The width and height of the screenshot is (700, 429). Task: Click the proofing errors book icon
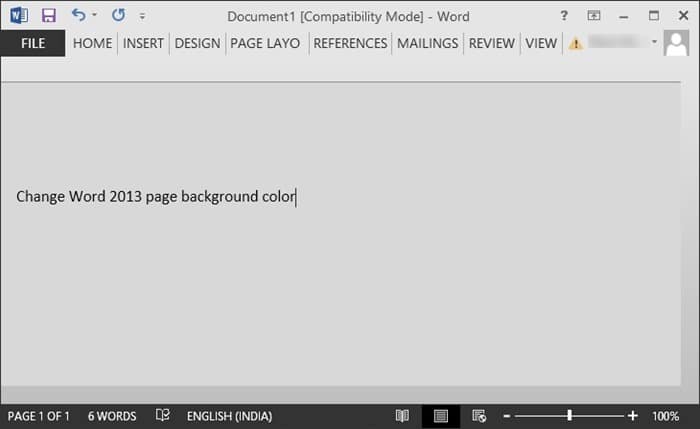[x=163, y=416]
